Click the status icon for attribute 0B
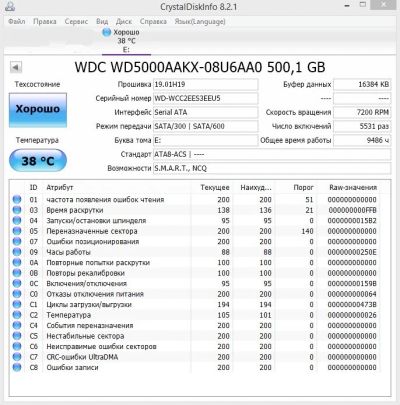Image resolution: width=400 pixels, height=405 pixels. click(x=17, y=273)
